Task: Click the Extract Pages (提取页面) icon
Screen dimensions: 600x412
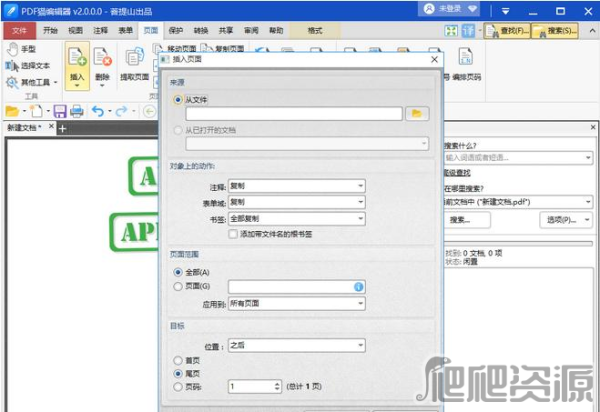Action: [x=134, y=64]
